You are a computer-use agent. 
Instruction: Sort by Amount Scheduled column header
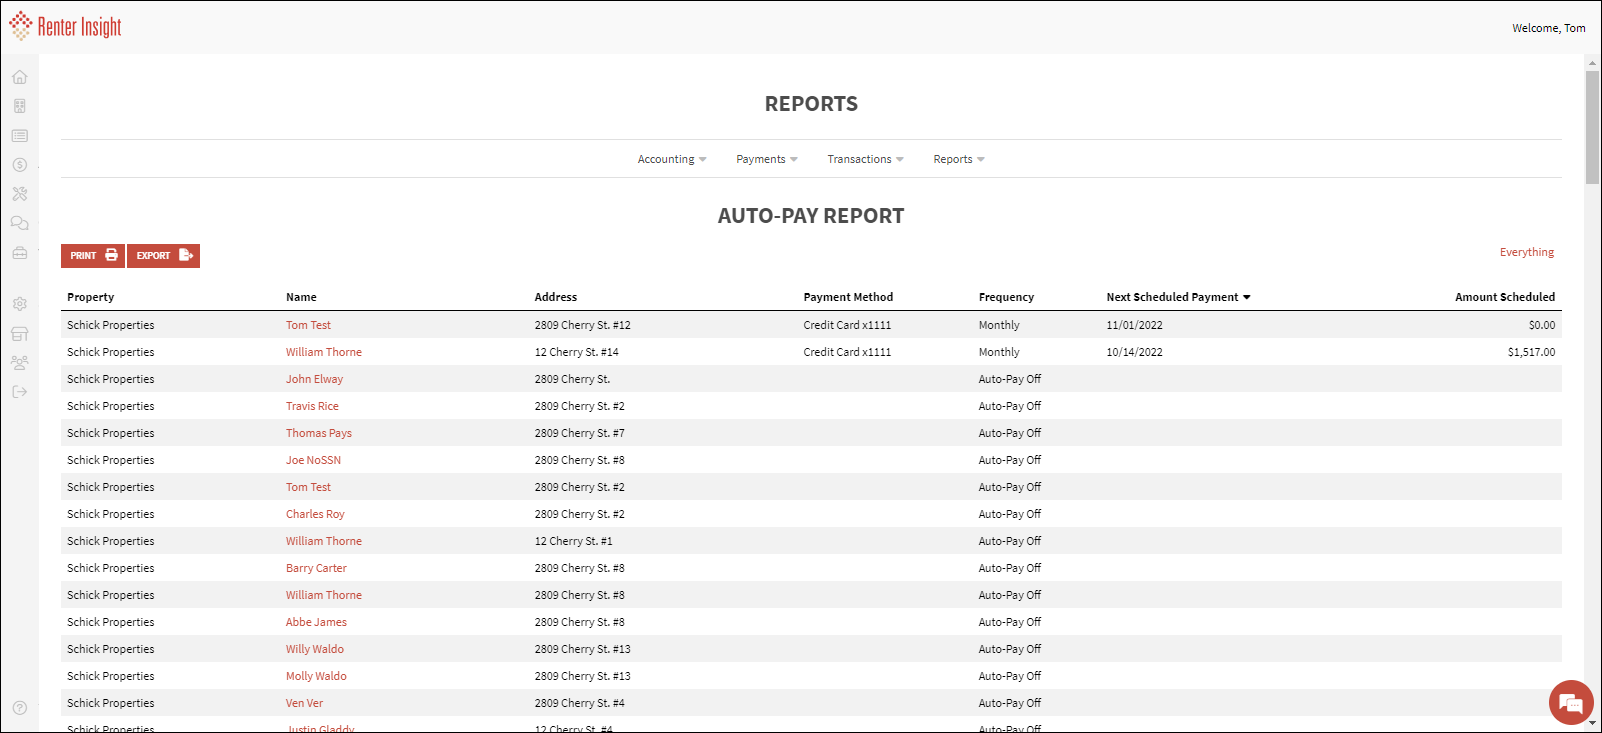pyautogui.click(x=1505, y=297)
